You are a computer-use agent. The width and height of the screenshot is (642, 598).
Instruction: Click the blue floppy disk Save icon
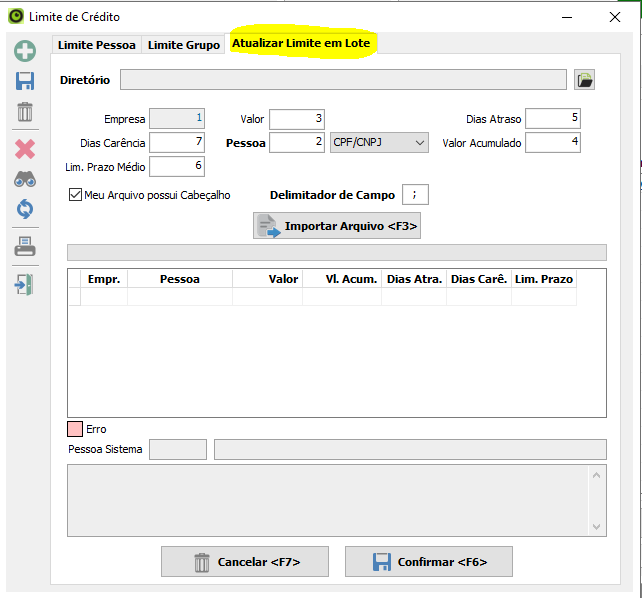[x=25, y=82]
